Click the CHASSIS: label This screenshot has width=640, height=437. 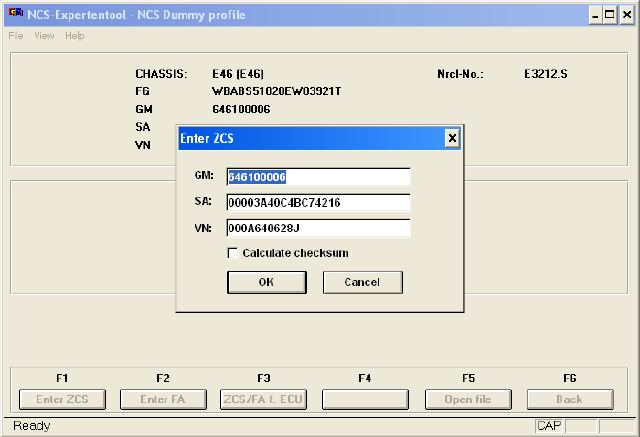[161, 74]
